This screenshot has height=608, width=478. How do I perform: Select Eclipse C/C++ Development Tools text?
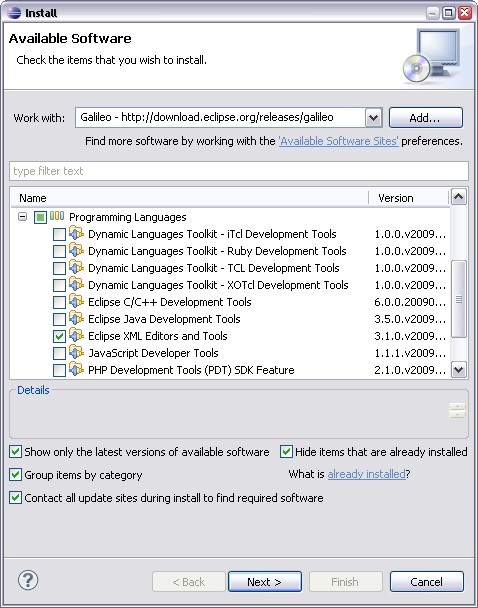(169, 302)
